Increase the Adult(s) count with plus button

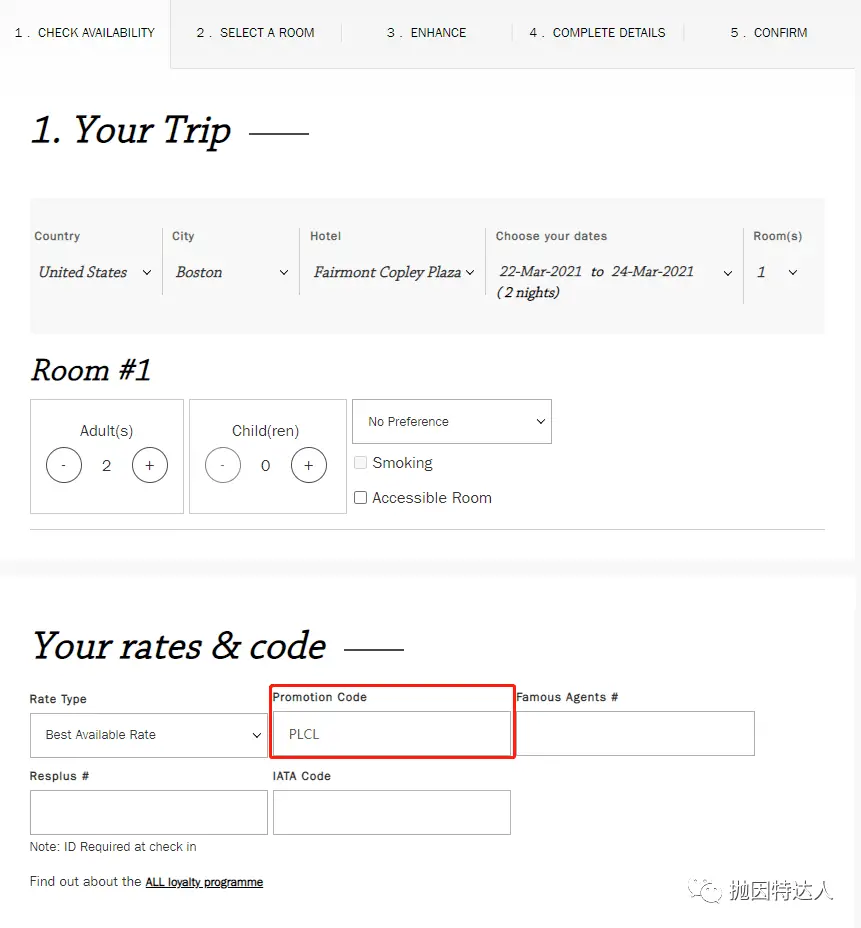[x=150, y=465]
